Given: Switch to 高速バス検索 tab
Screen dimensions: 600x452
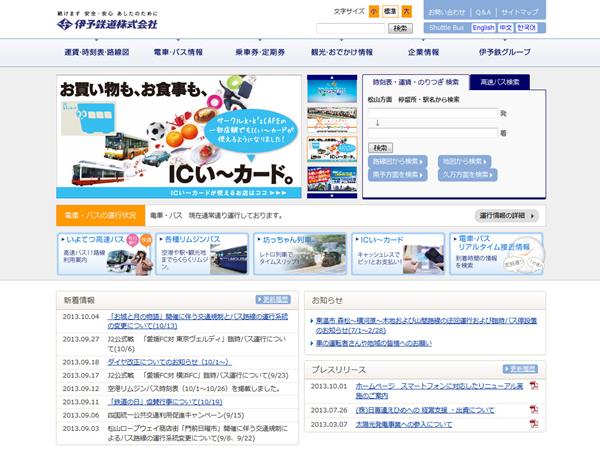Looking at the screenshot, I should click(x=500, y=82).
